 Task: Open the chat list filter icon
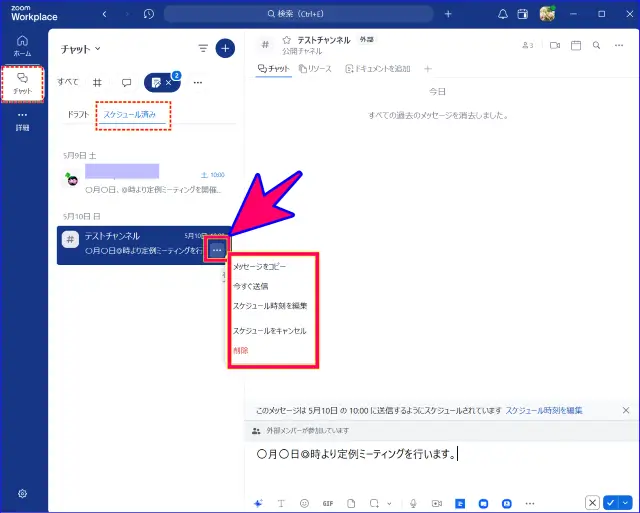point(203,49)
